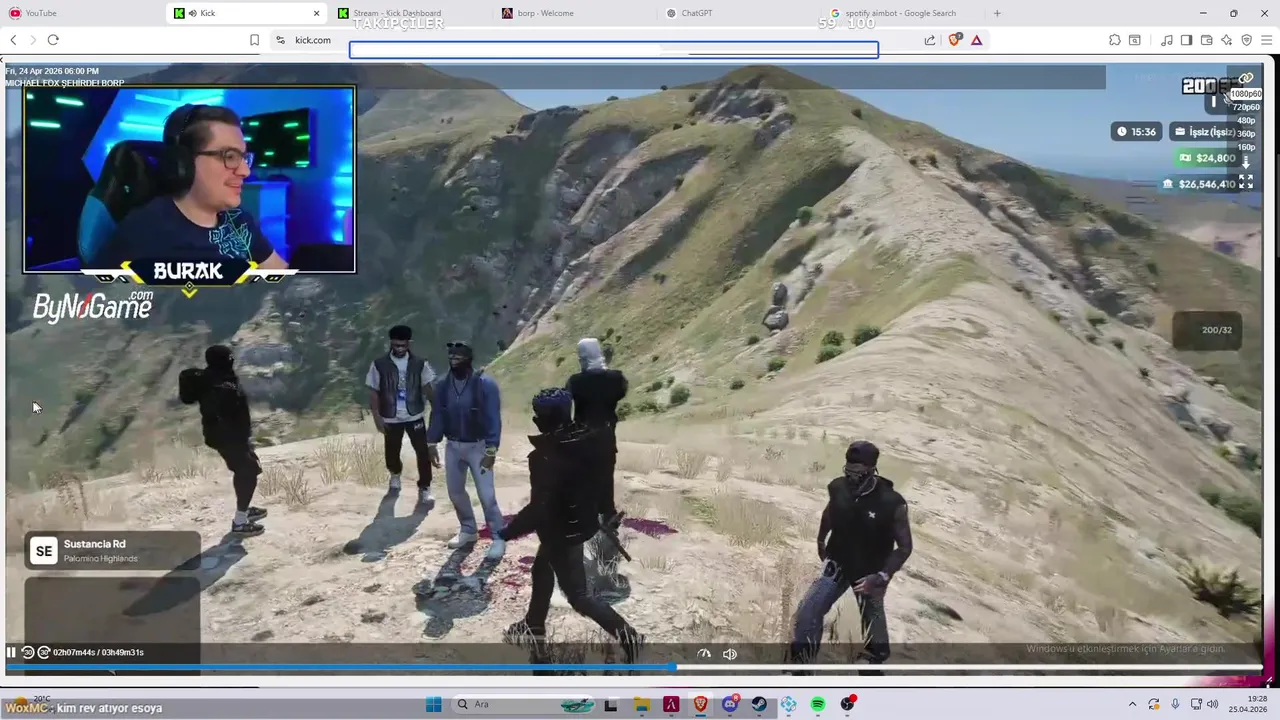Image resolution: width=1280 pixels, height=720 pixels.
Task: Open Steam from the taskbar
Action: [760, 704]
